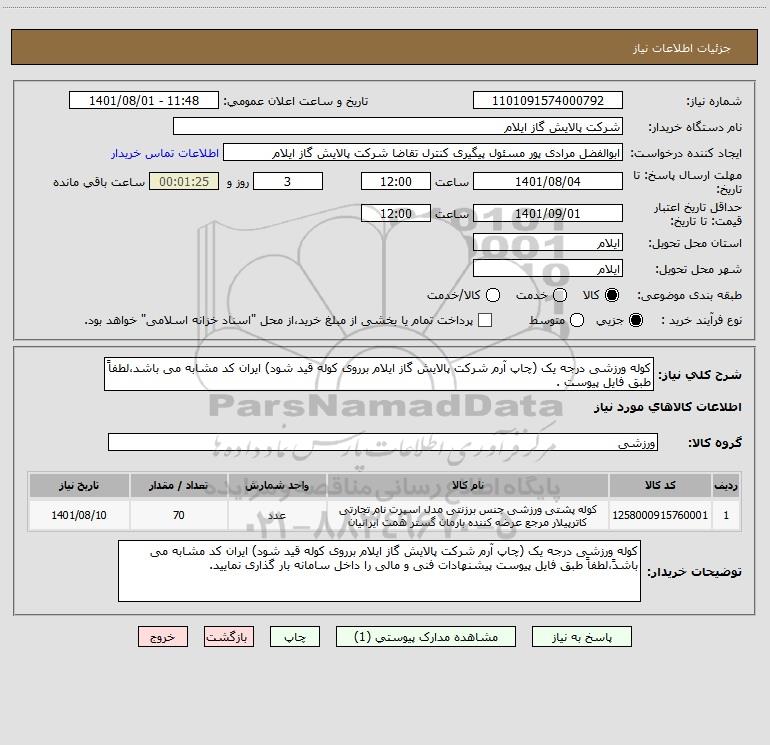
Task: Click مشاهده مدارک پیوستی (1) button
Action: [x=426, y=637]
